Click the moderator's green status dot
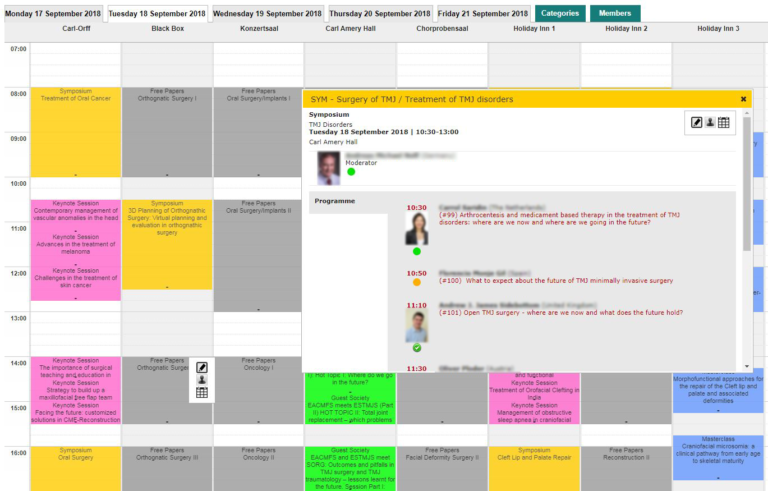 (351, 172)
